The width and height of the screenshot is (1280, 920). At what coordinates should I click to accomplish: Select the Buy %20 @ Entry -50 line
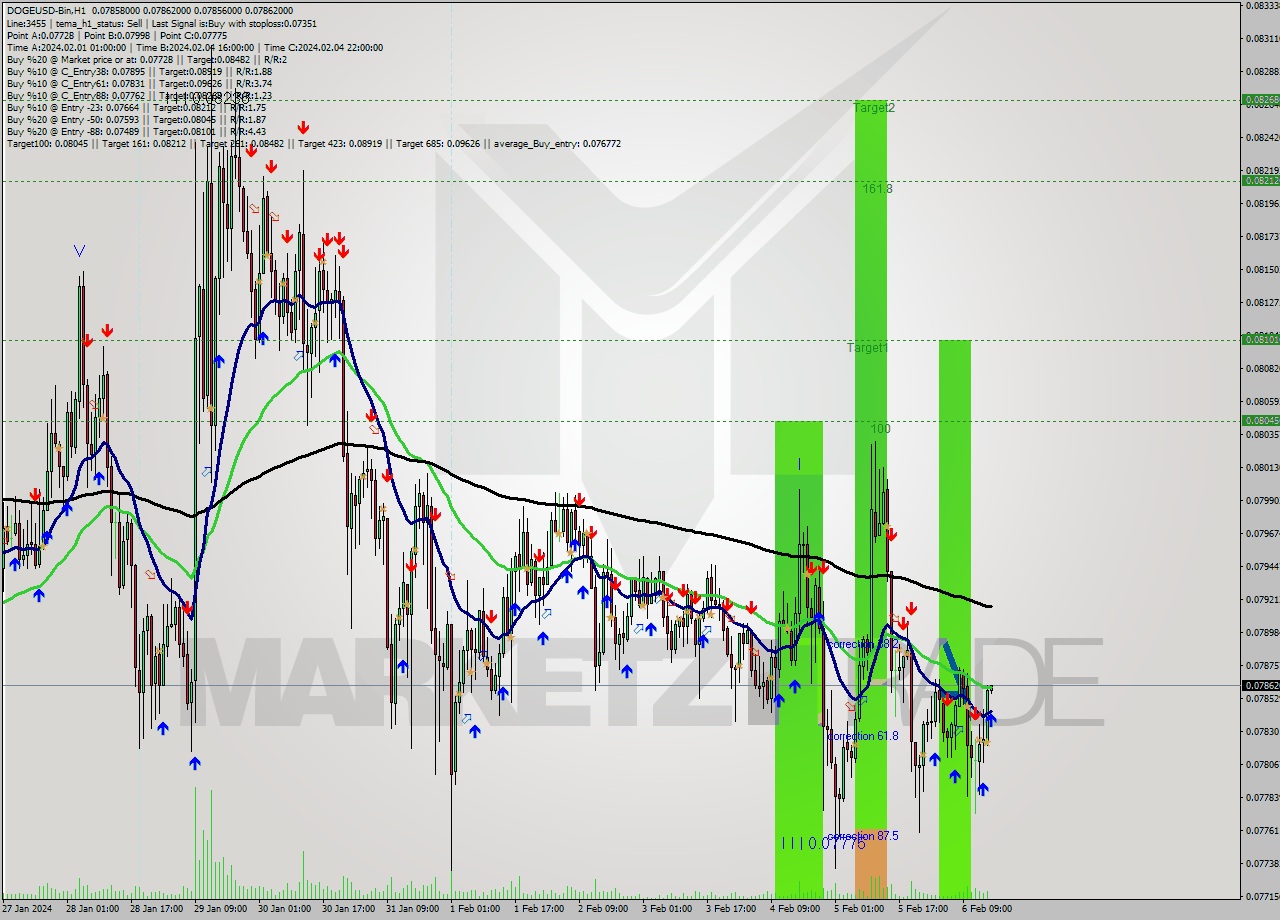click(x=136, y=119)
